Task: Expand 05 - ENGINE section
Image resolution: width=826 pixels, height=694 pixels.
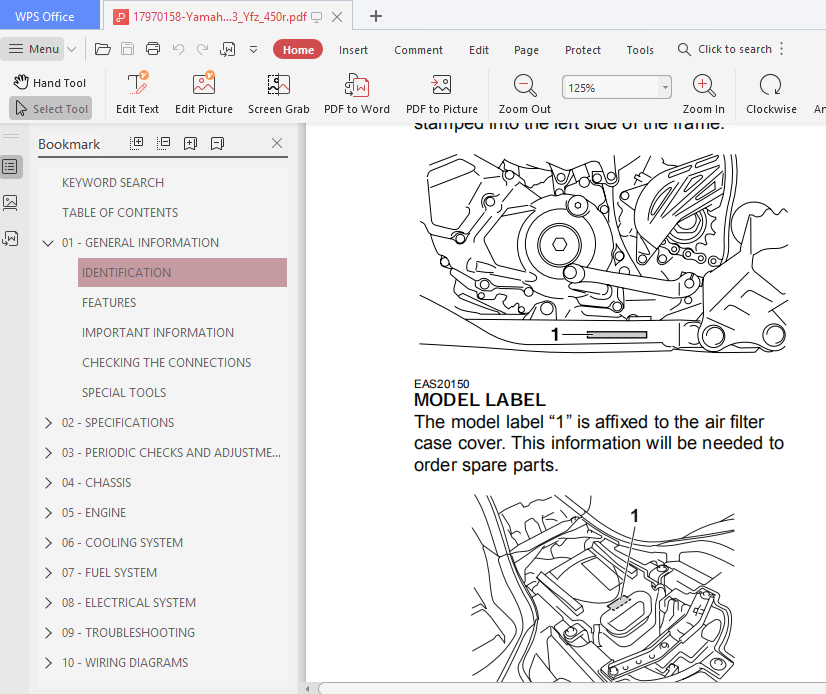Action: click(48, 513)
